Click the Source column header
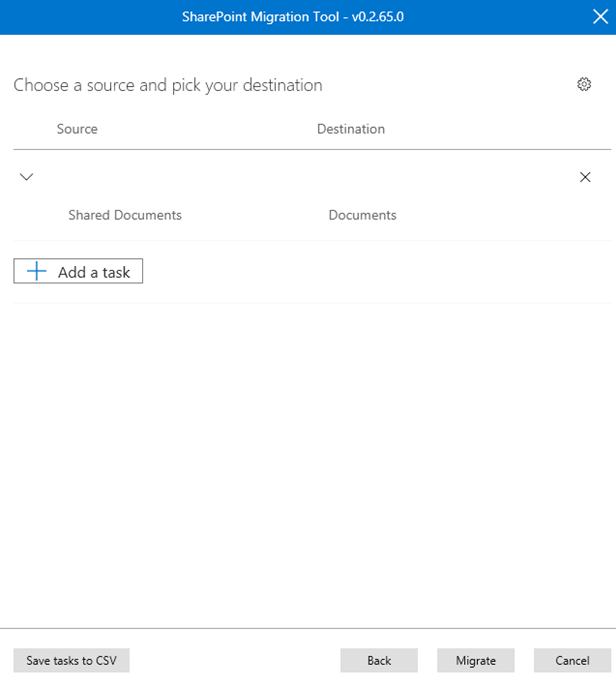 77,129
